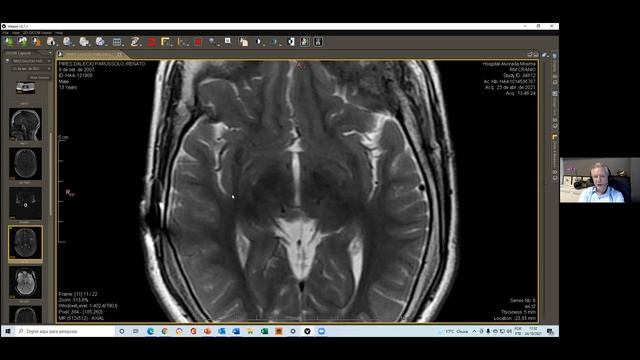Click the webcam video tile
The image size is (640, 360).
pos(600,180)
